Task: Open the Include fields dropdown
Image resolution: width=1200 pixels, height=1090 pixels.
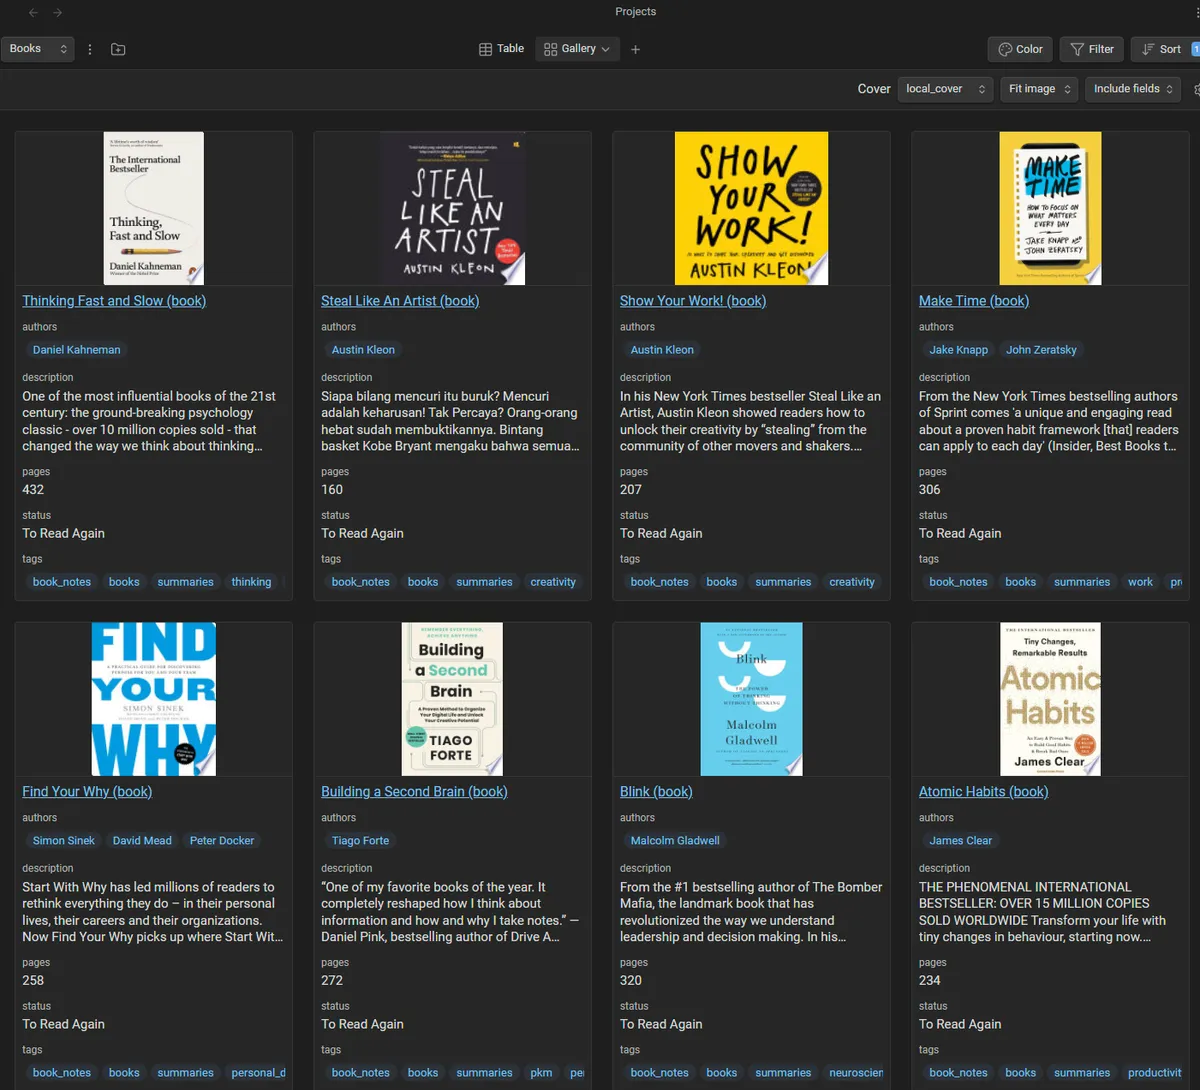Action: point(1133,89)
